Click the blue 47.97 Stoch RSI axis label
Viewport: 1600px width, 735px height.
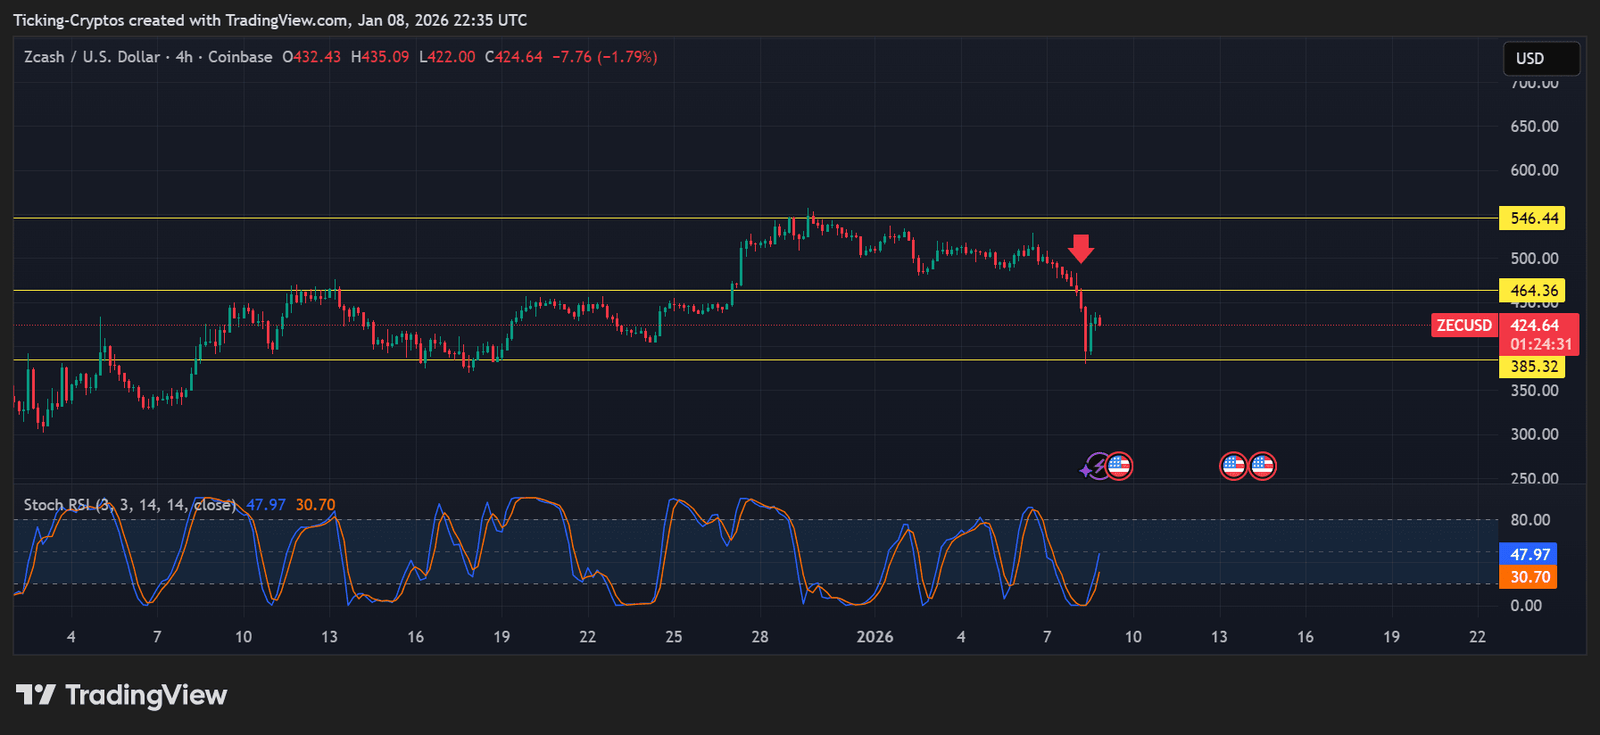1529,554
